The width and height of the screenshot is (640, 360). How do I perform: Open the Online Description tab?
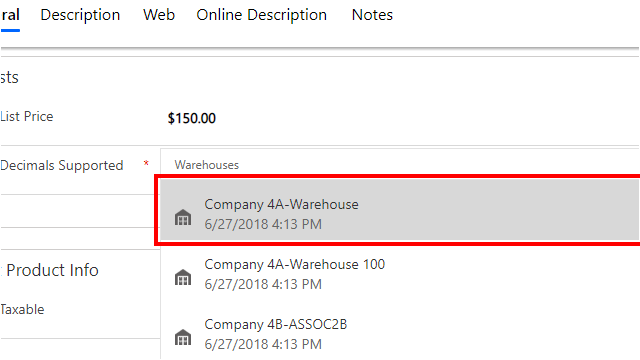pos(262,15)
